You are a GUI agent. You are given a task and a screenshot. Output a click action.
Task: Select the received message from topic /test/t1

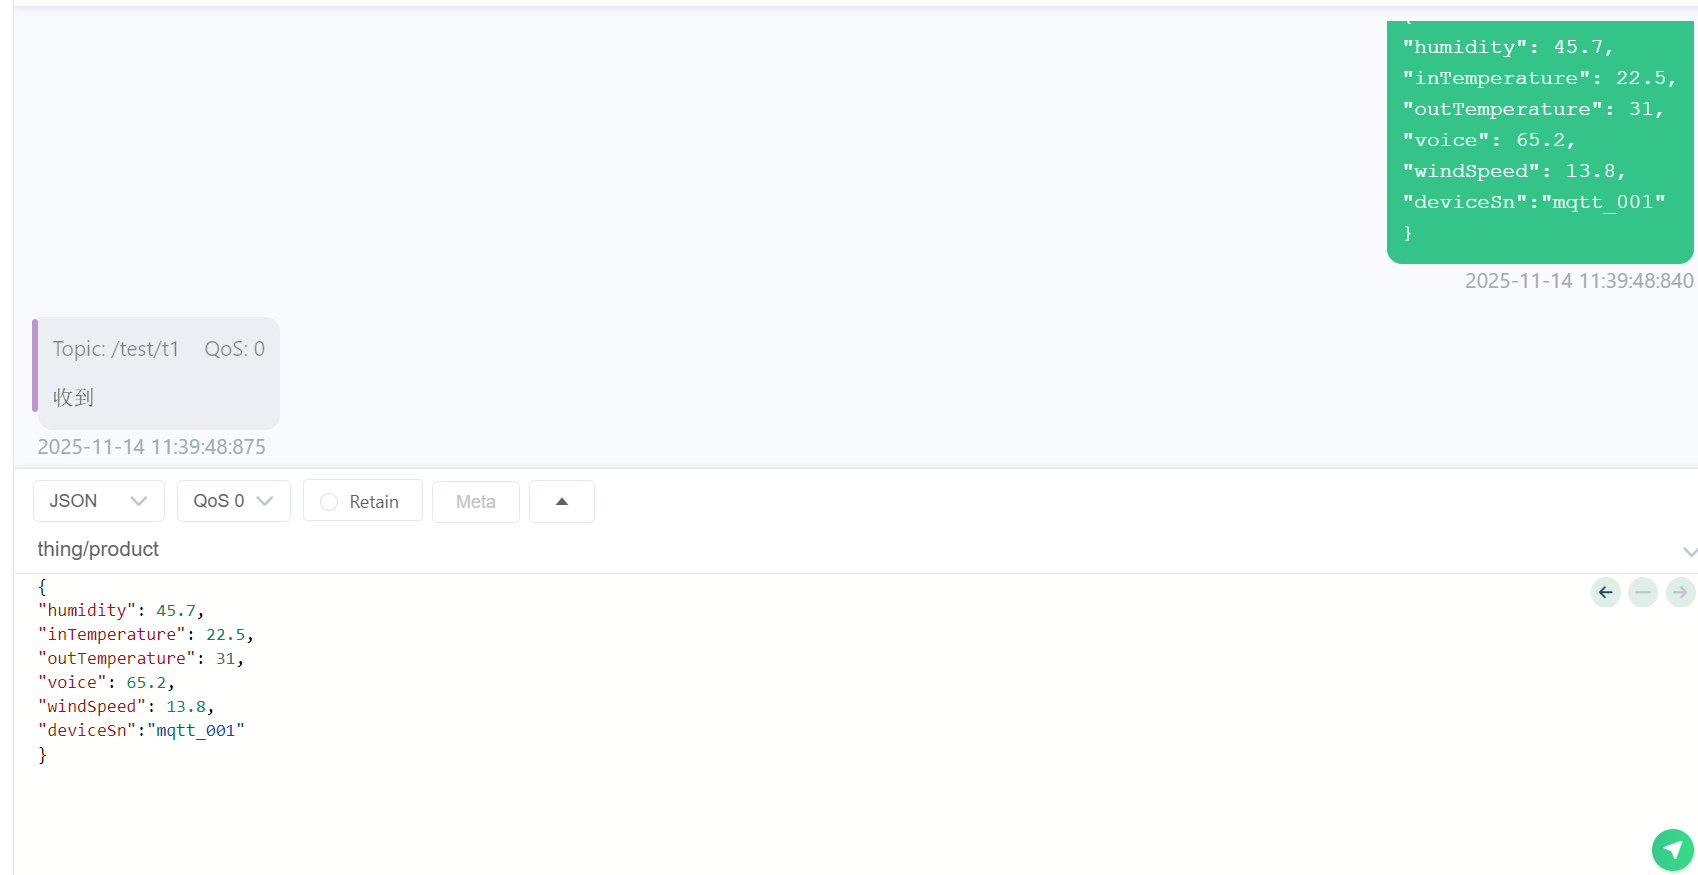(x=156, y=374)
